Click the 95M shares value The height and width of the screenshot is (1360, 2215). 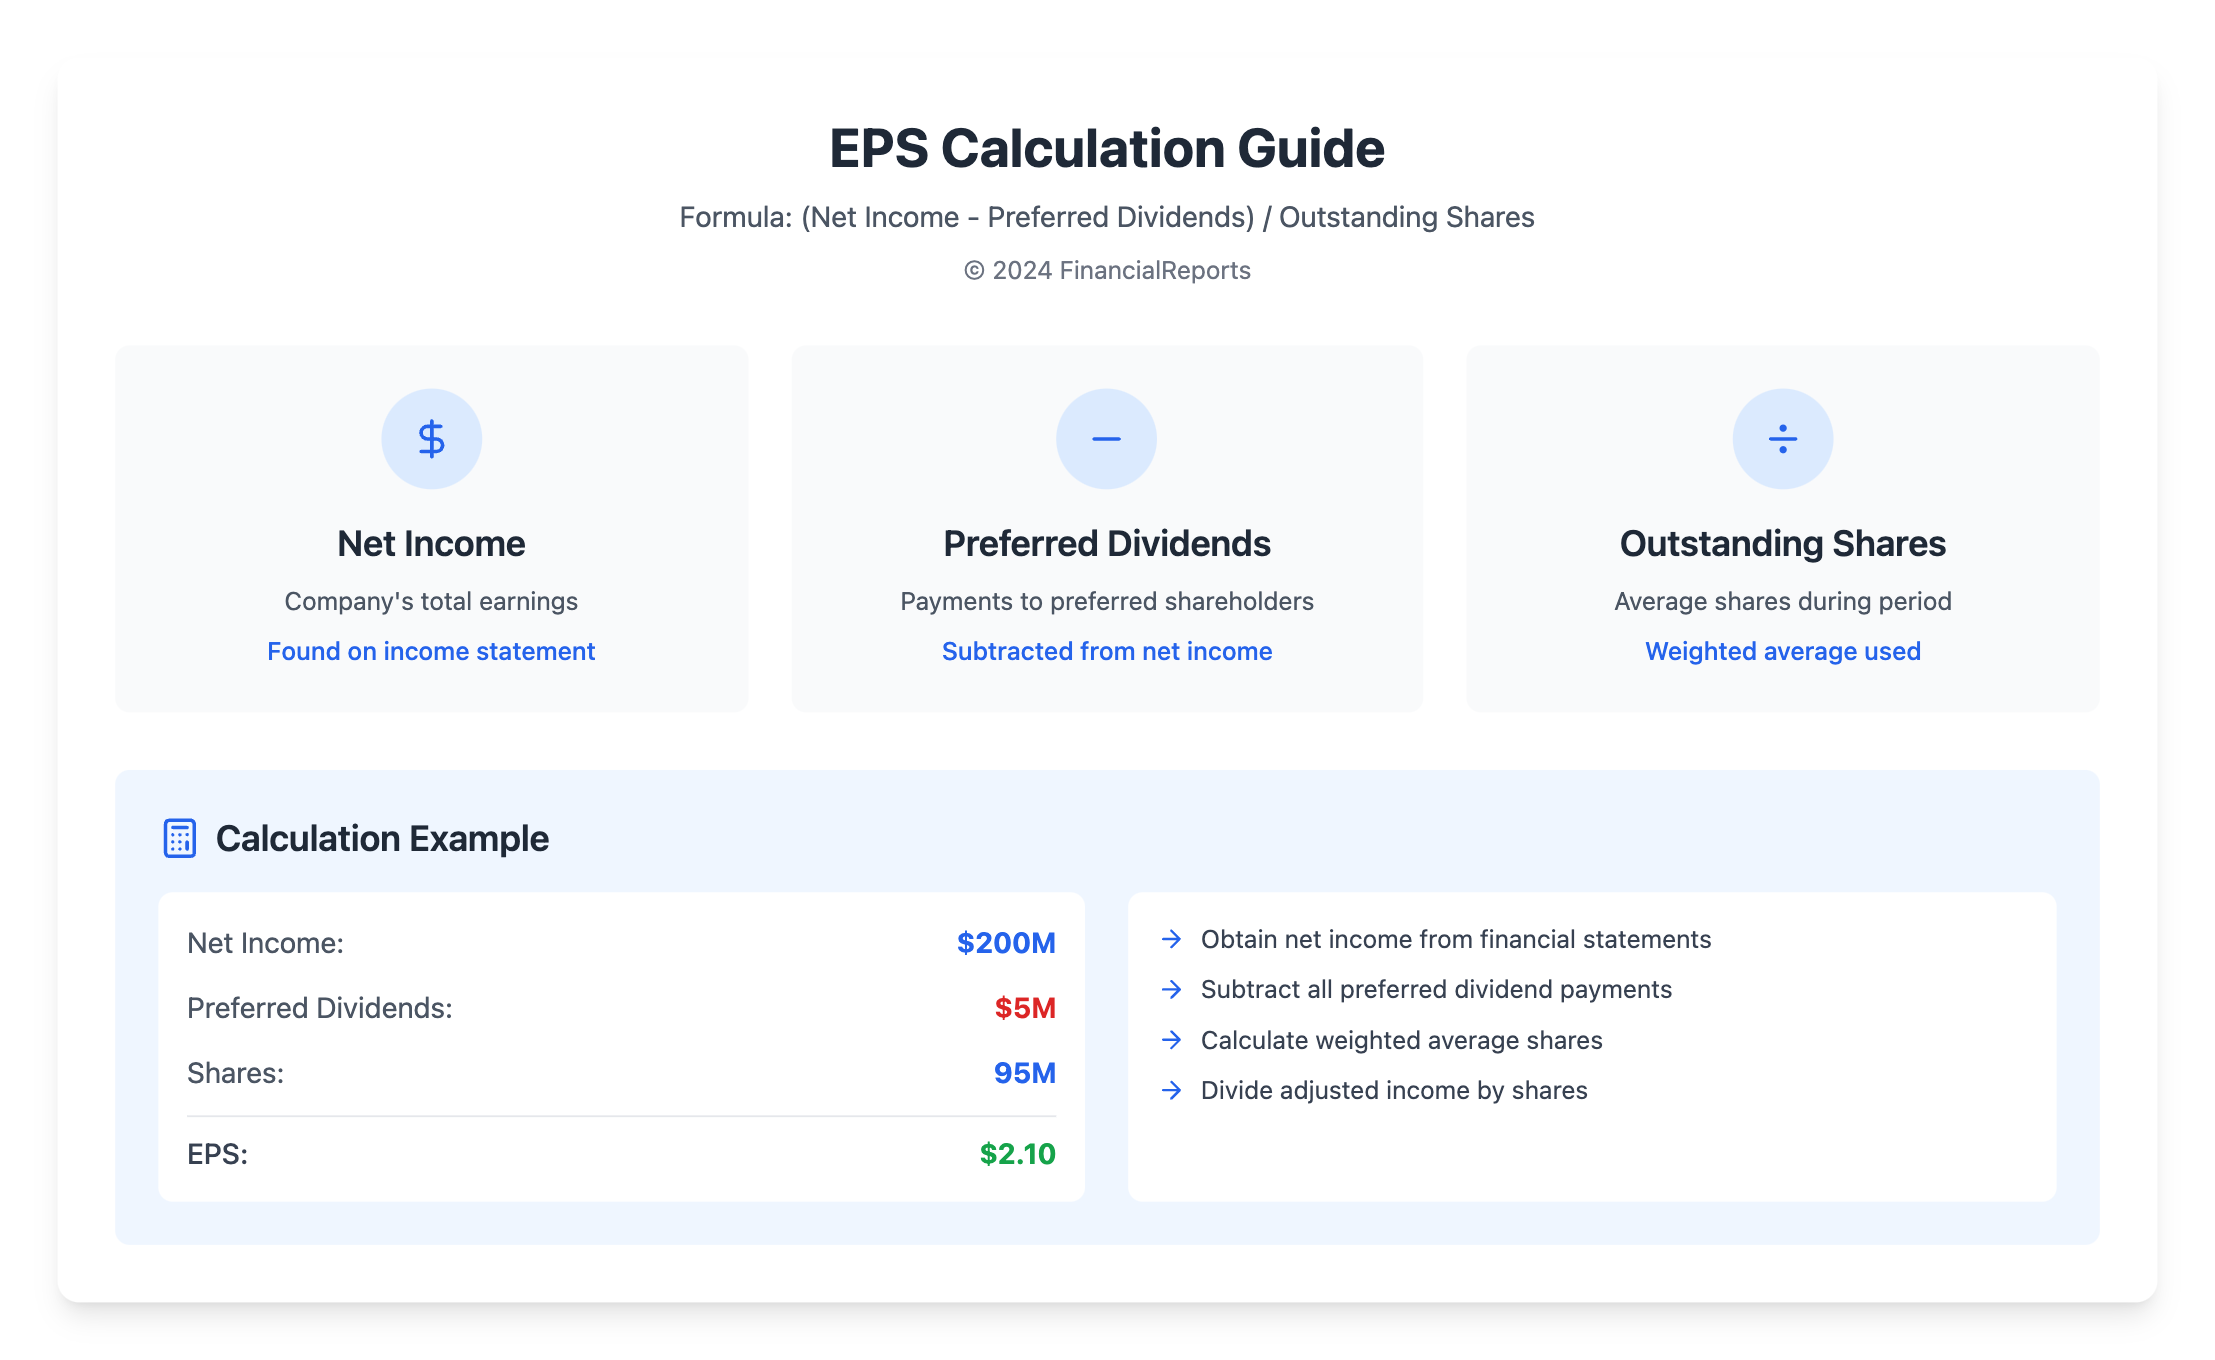pos(1024,1073)
